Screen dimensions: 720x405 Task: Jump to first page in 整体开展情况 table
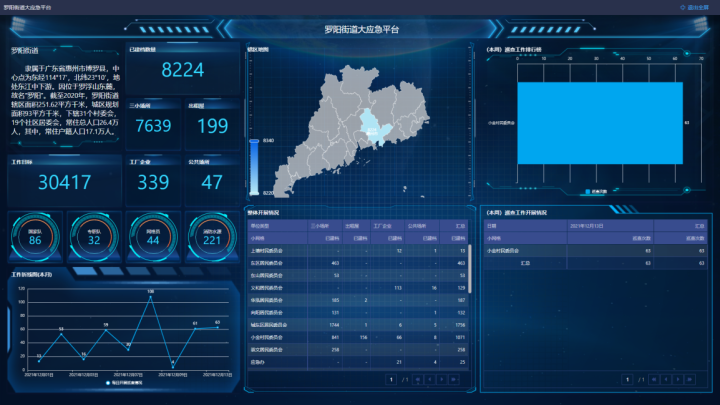coord(417,380)
